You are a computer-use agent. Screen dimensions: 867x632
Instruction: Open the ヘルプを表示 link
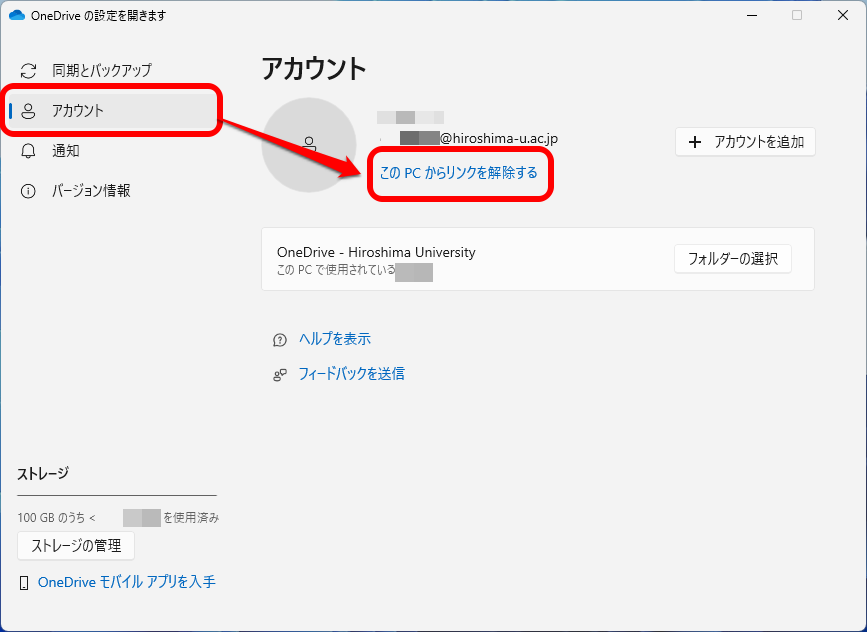[x=335, y=339]
